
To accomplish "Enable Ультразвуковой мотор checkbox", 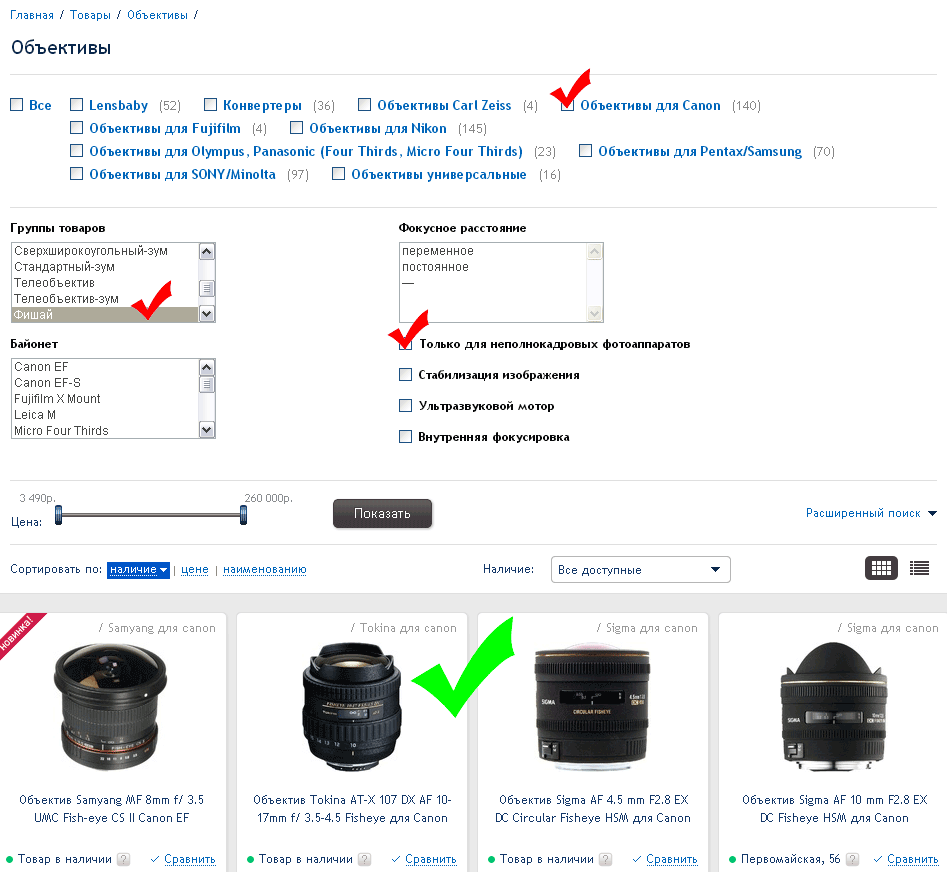I will 405,405.
